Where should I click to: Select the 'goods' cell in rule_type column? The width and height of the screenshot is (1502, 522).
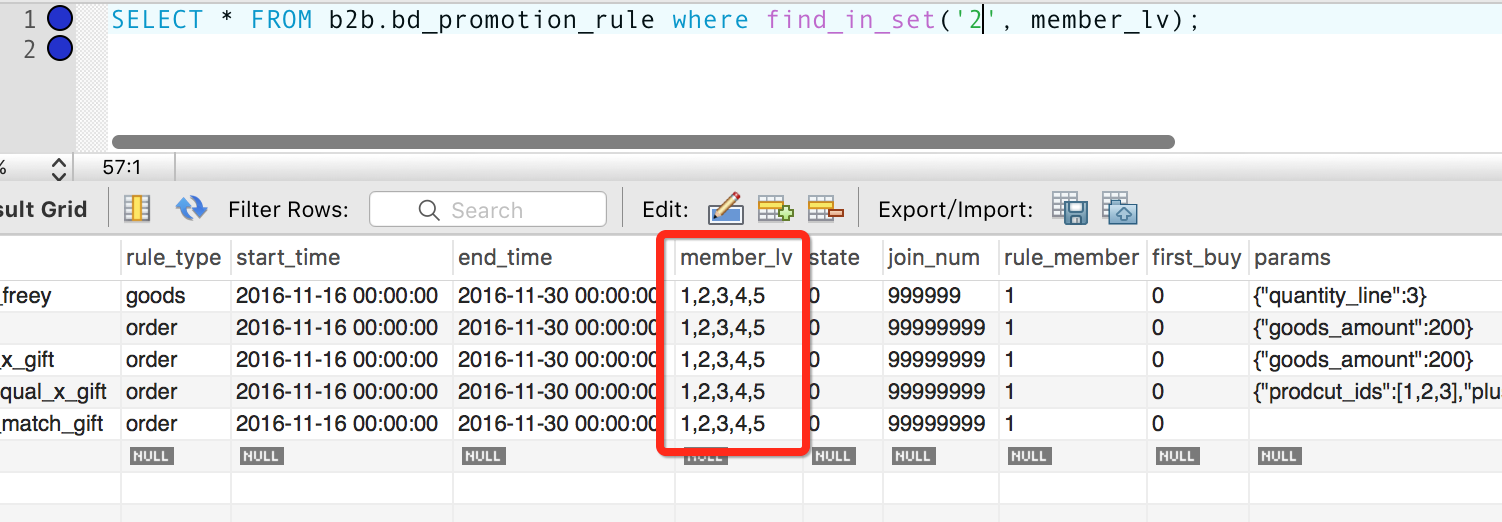coord(156,296)
